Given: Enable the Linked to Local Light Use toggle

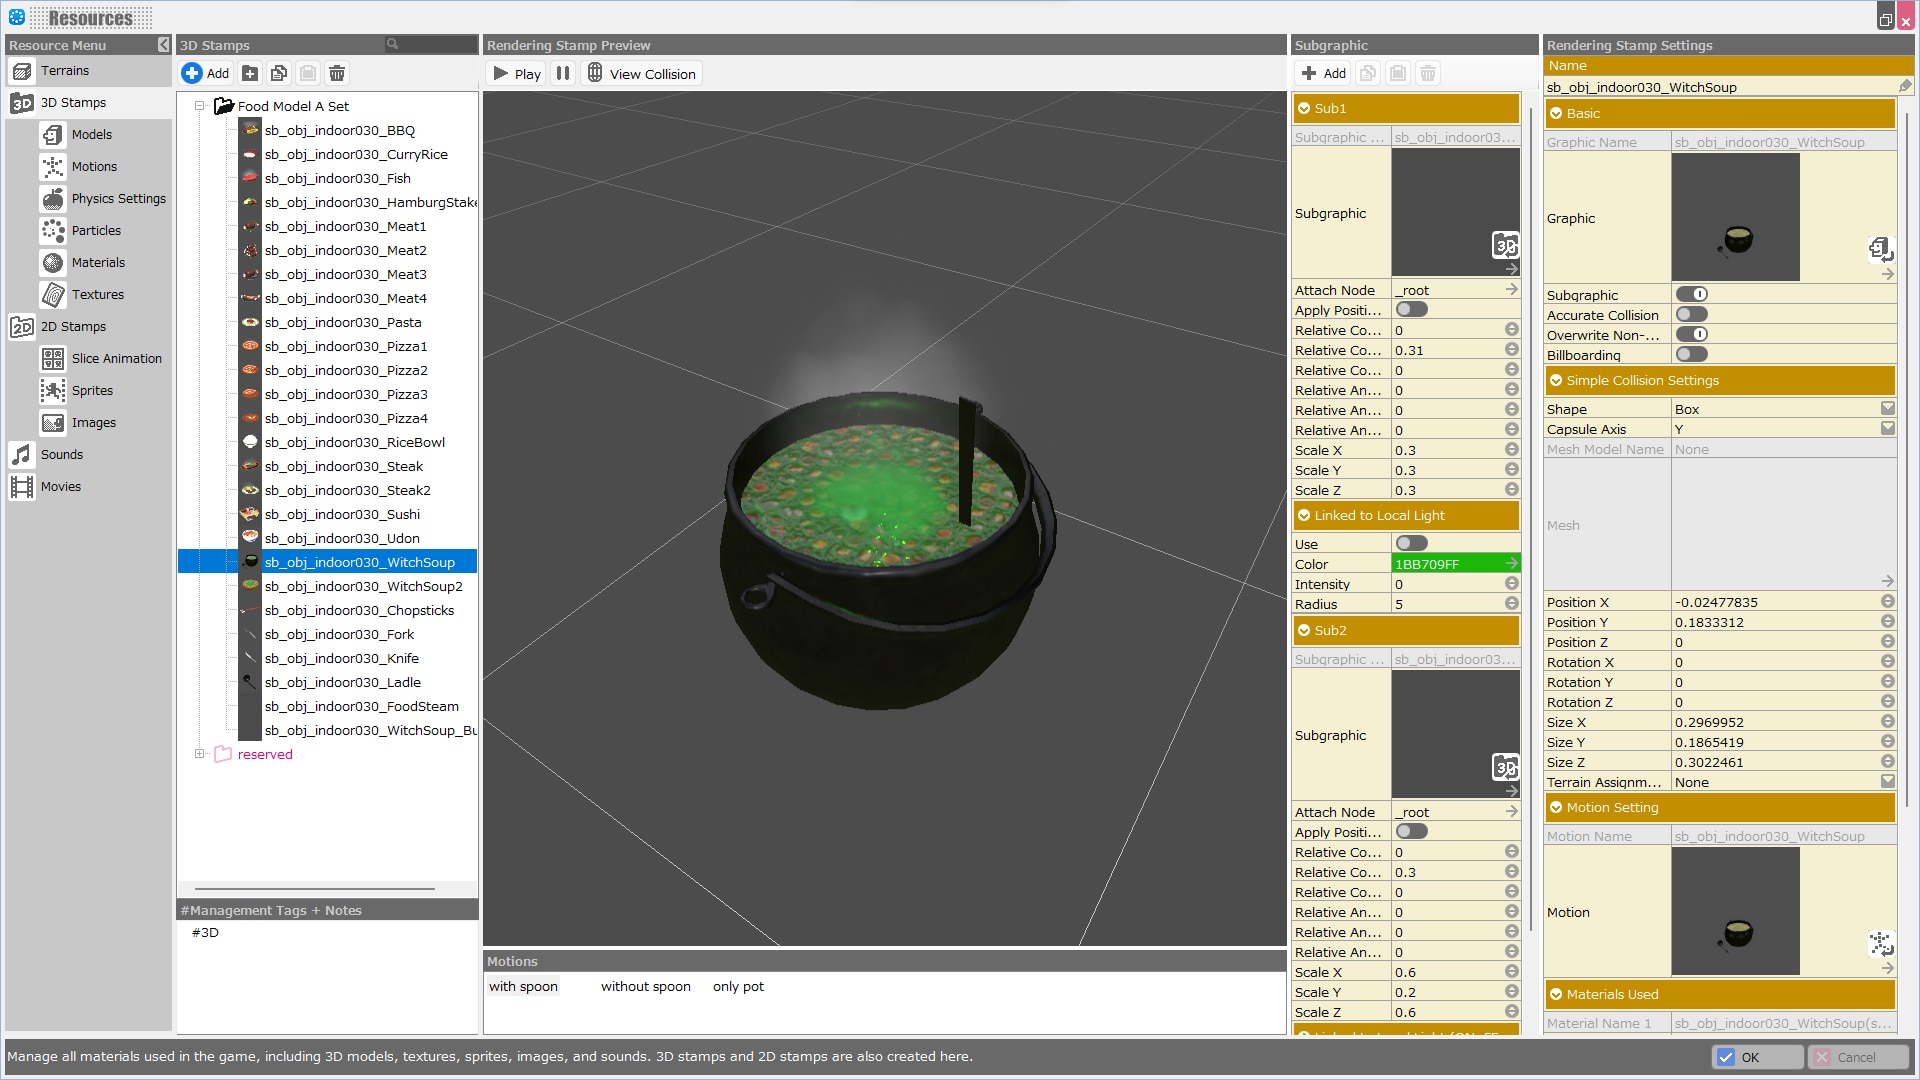Looking at the screenshot, I should pyautogui.click(x=1412, y=544).
